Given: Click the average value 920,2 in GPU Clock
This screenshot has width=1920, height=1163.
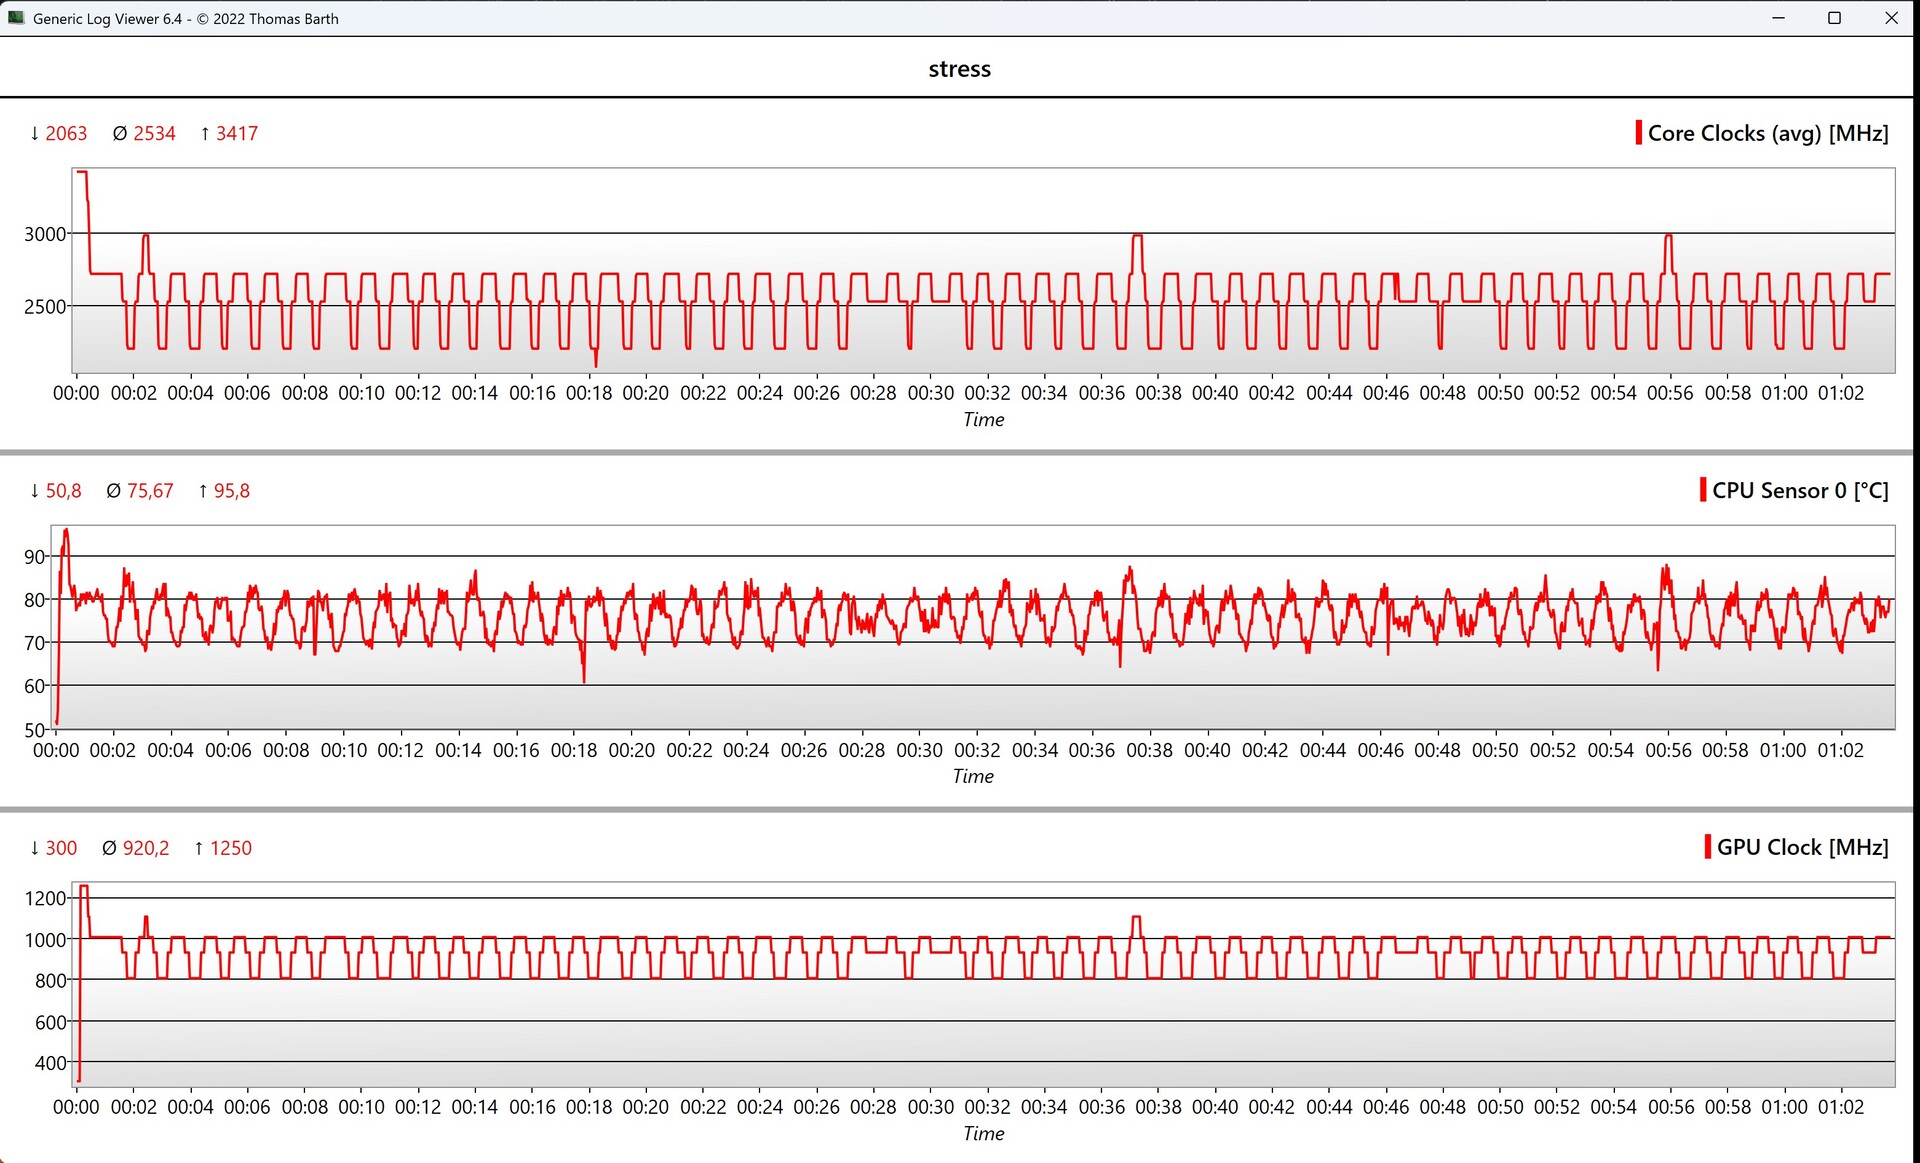Looking at the screenshot, I should coord(146,848).
